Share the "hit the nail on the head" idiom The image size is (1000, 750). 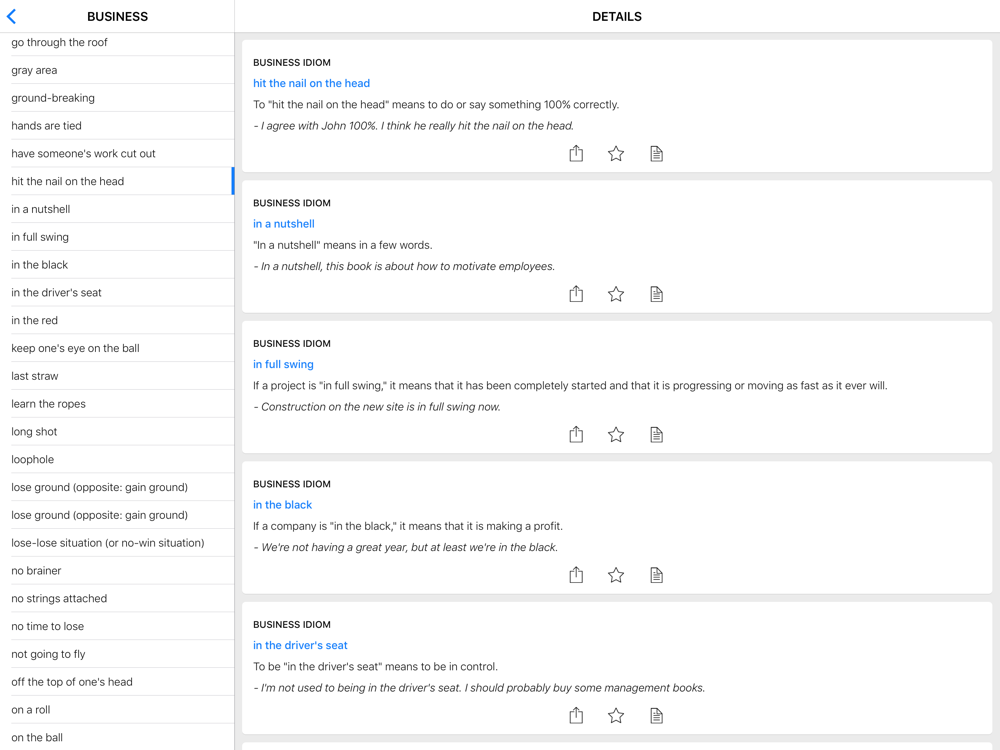coord(576,153)
